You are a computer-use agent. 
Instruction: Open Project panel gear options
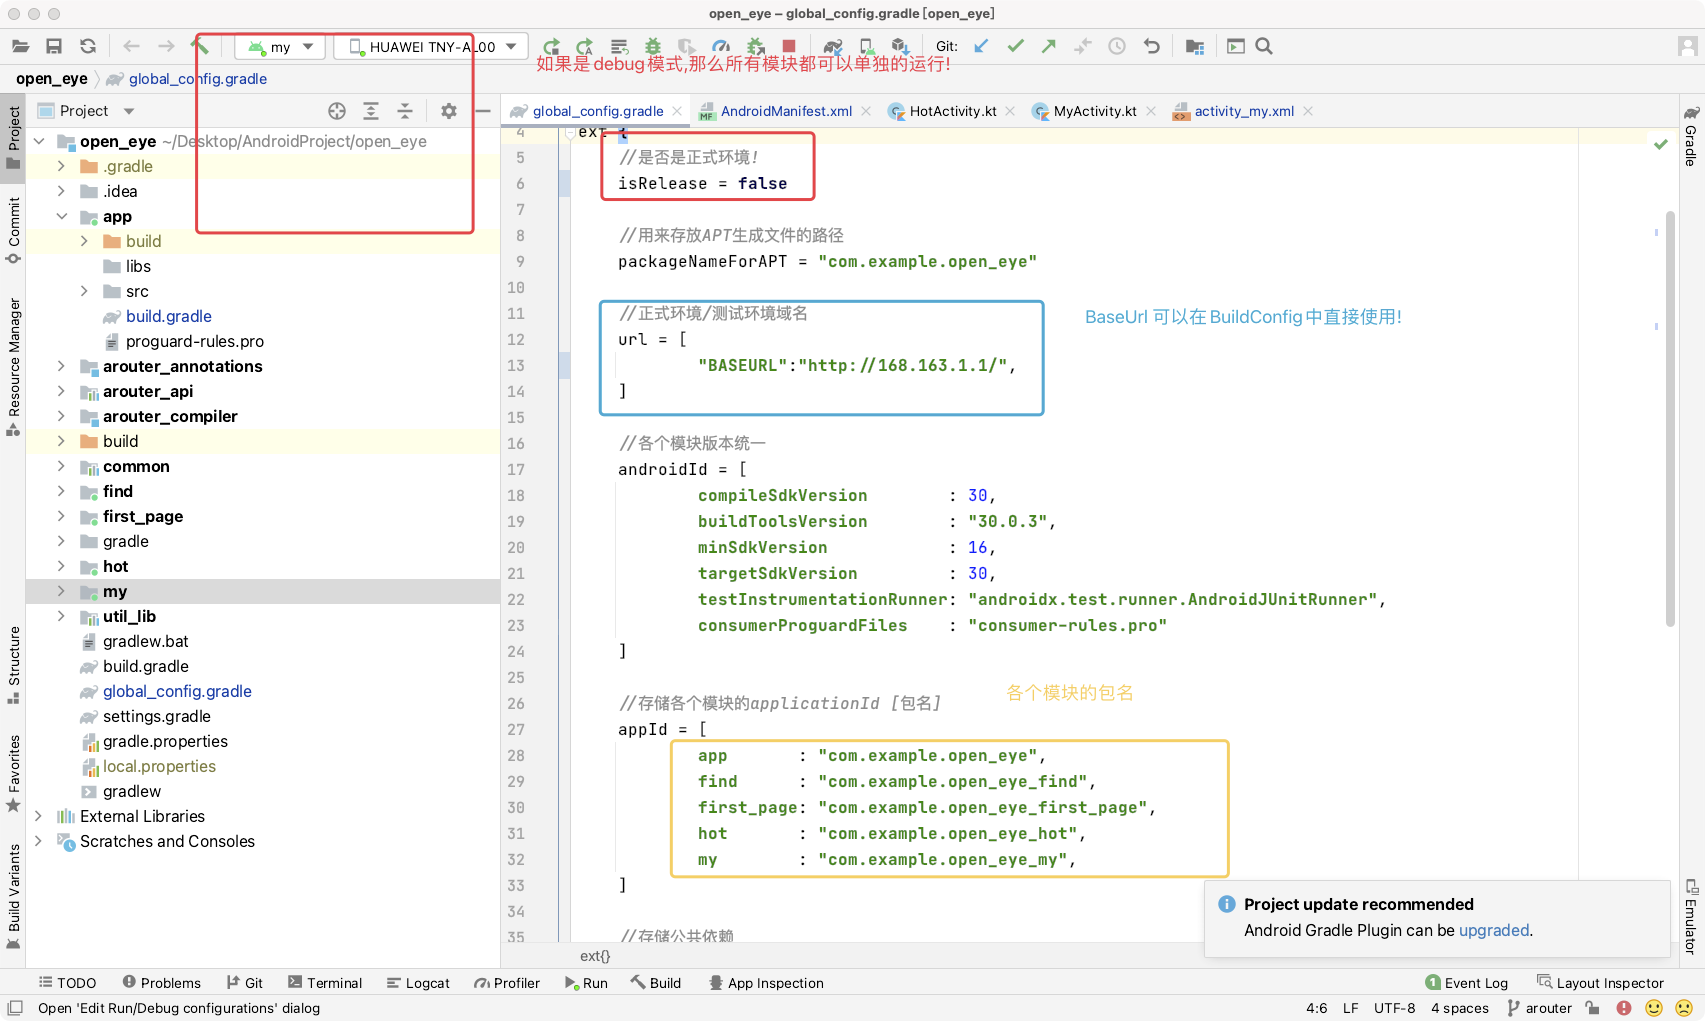(449, 111)
